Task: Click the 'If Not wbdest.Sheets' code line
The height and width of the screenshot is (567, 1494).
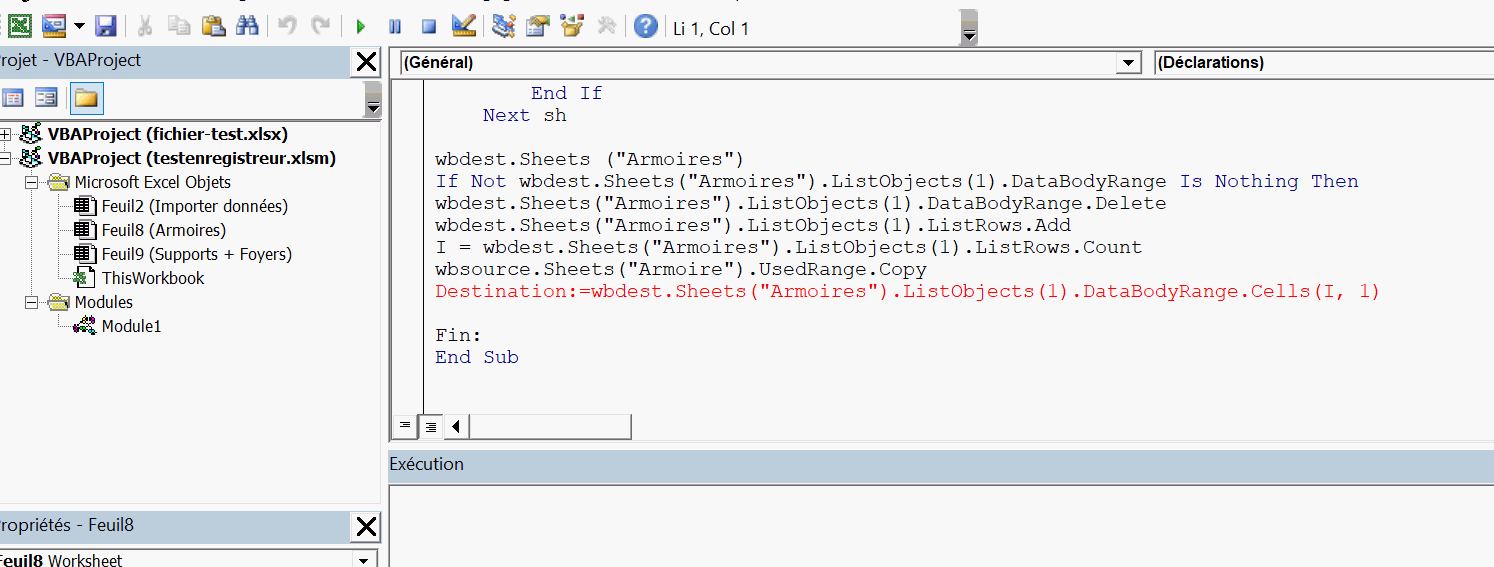Action: tap(897, 182)
